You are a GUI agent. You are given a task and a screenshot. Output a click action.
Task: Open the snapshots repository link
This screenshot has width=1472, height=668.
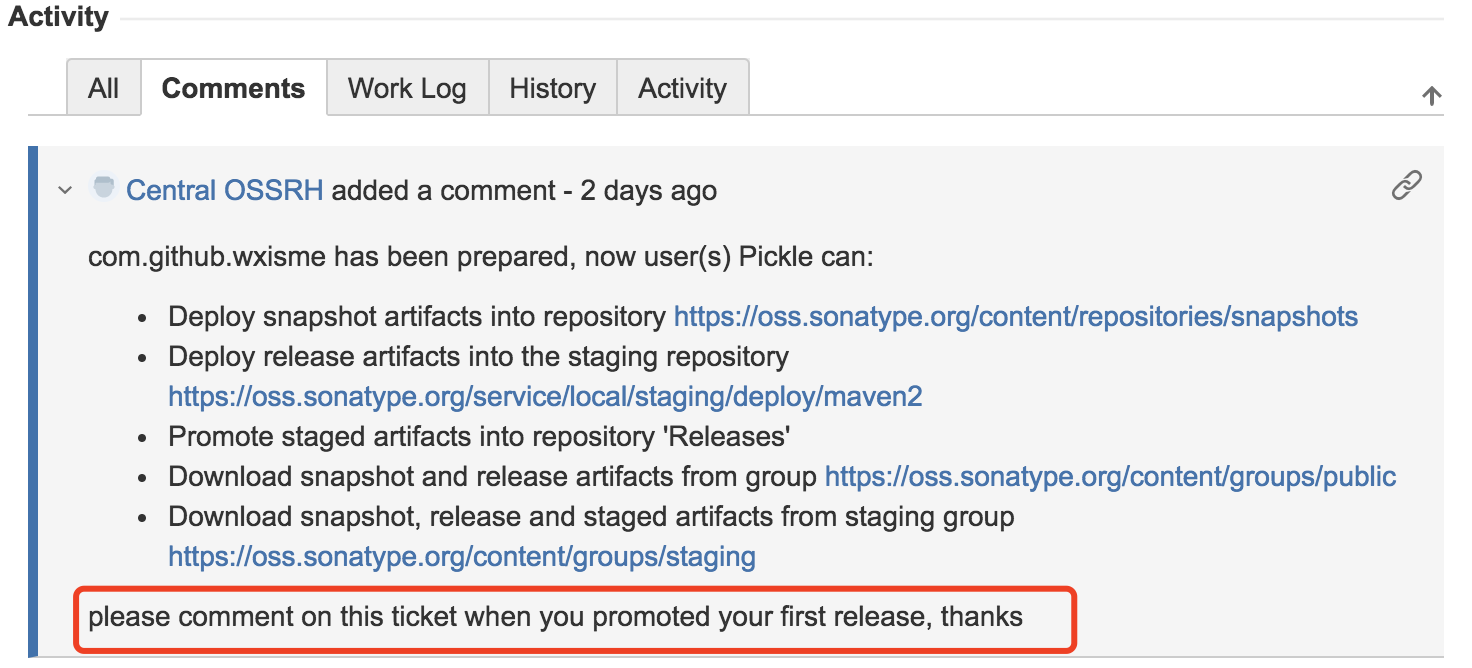[x=1015, y=317]
